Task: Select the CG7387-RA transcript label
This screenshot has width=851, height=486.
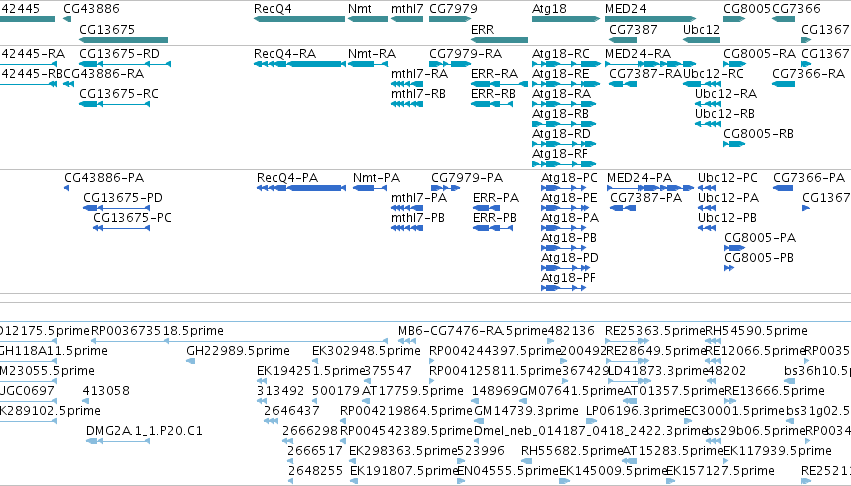Action: (645, 74)
